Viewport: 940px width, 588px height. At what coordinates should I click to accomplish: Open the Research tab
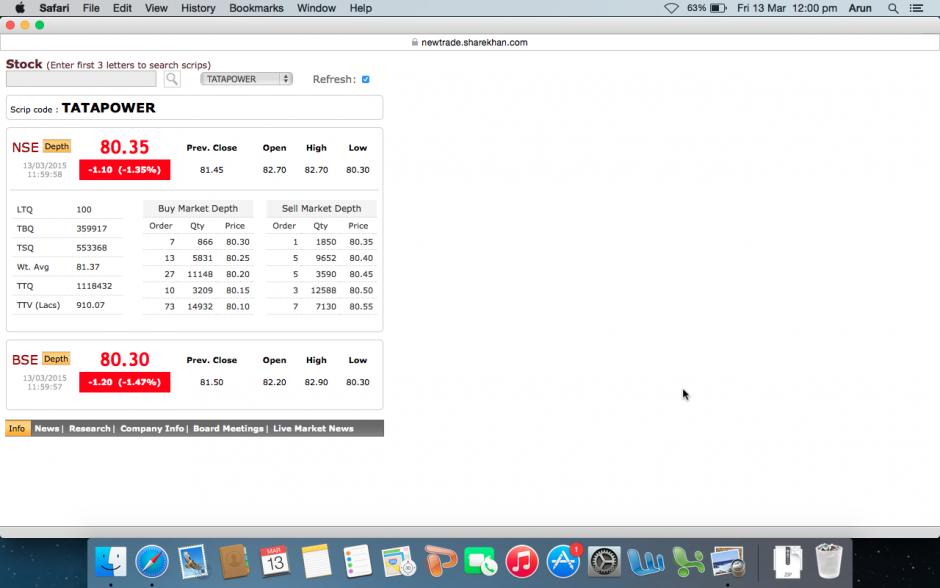tap(89, 429)
